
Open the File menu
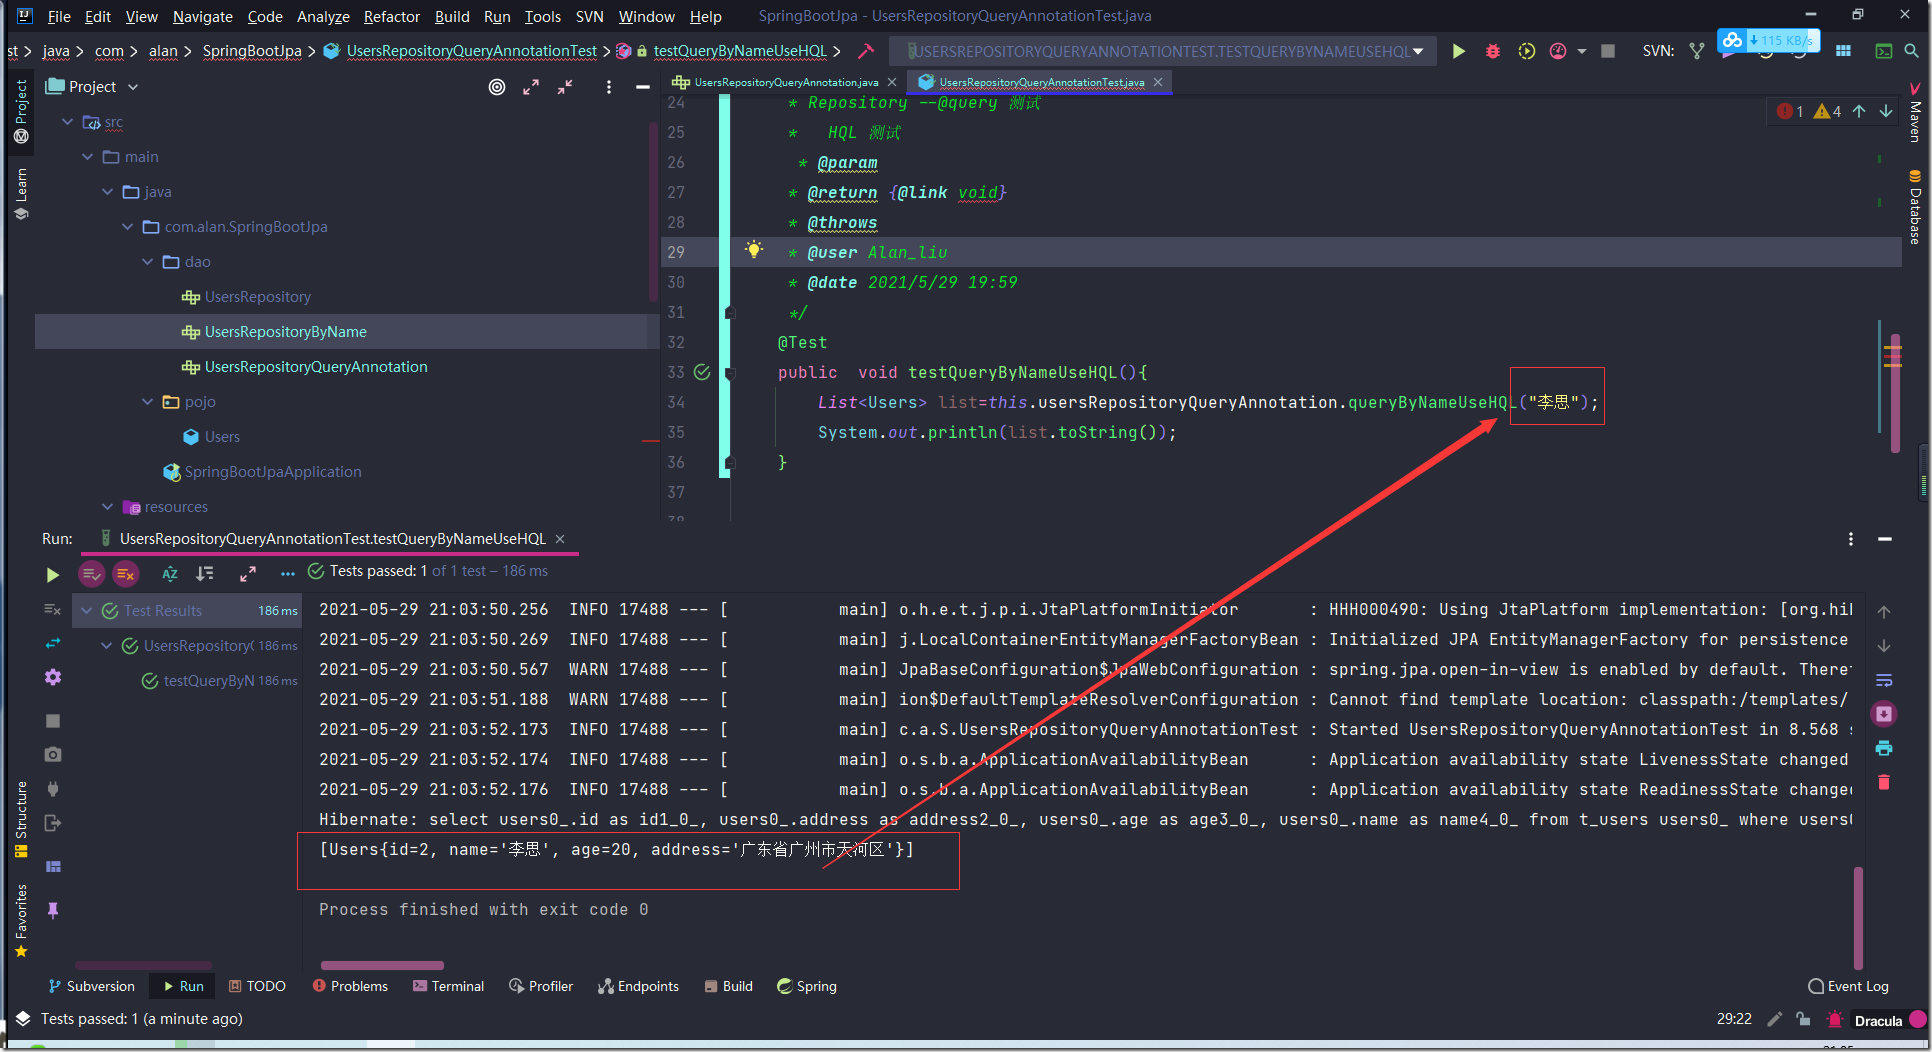pos(58,16)
